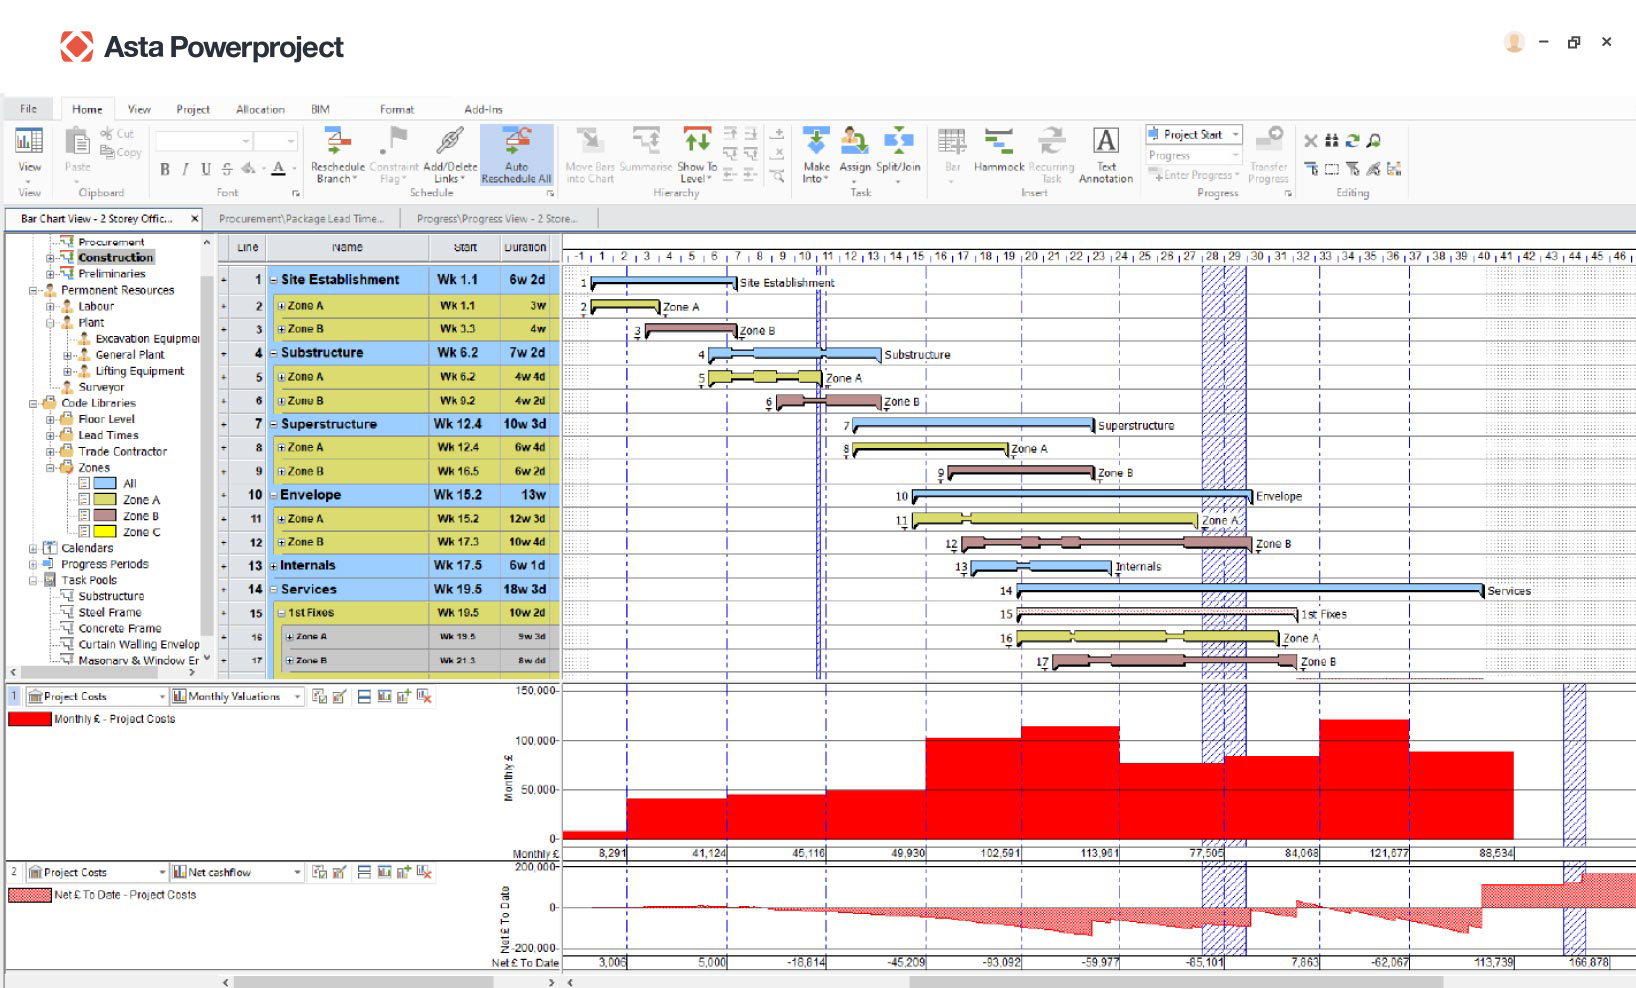Click the Substructure summary bar in Gantt chart

794,354
